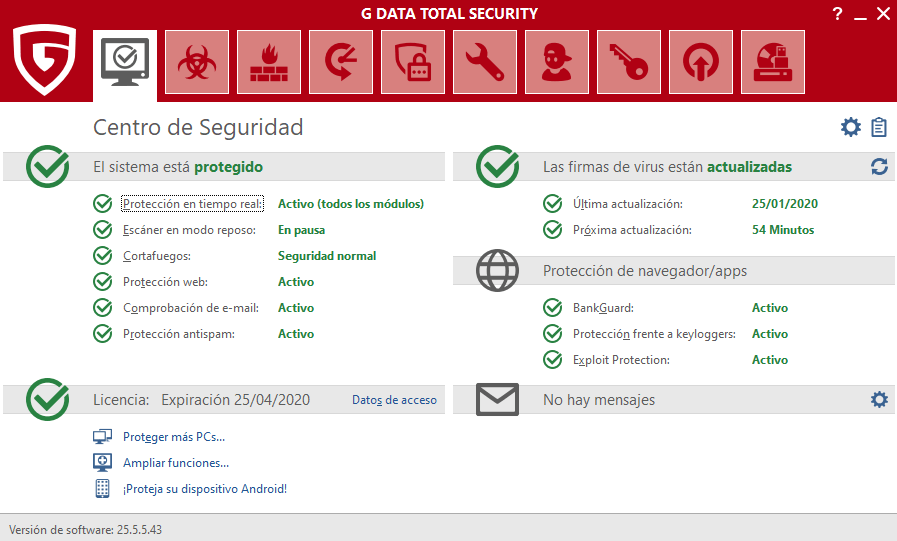Open the parental controls child tab
Screen dimensions: 897x541
coord(557,62)
